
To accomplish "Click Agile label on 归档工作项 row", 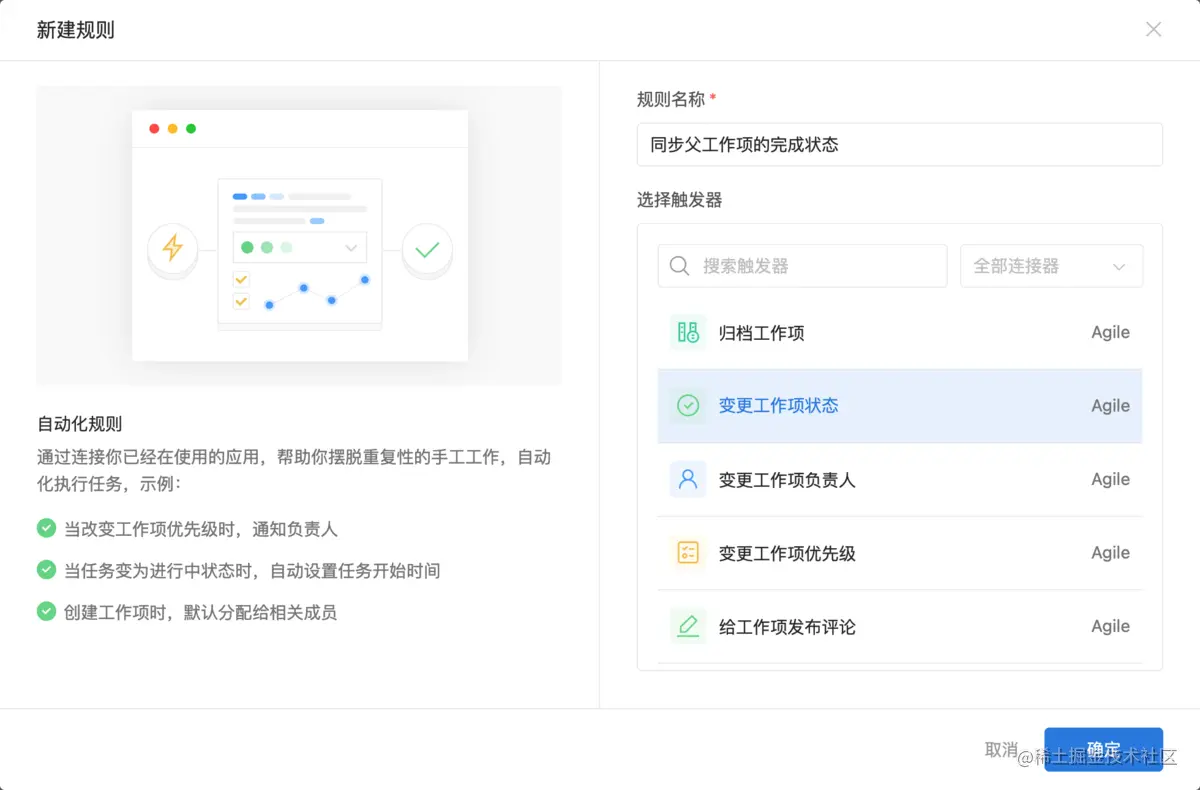I will (x=1110, y=333).
